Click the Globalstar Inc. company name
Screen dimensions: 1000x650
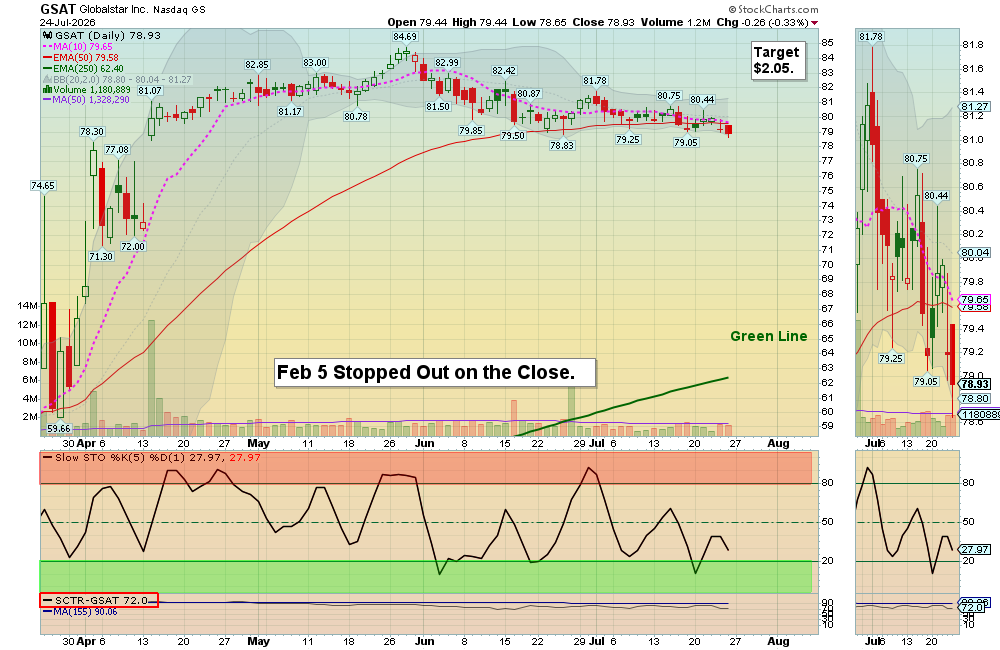coord(114,10)
